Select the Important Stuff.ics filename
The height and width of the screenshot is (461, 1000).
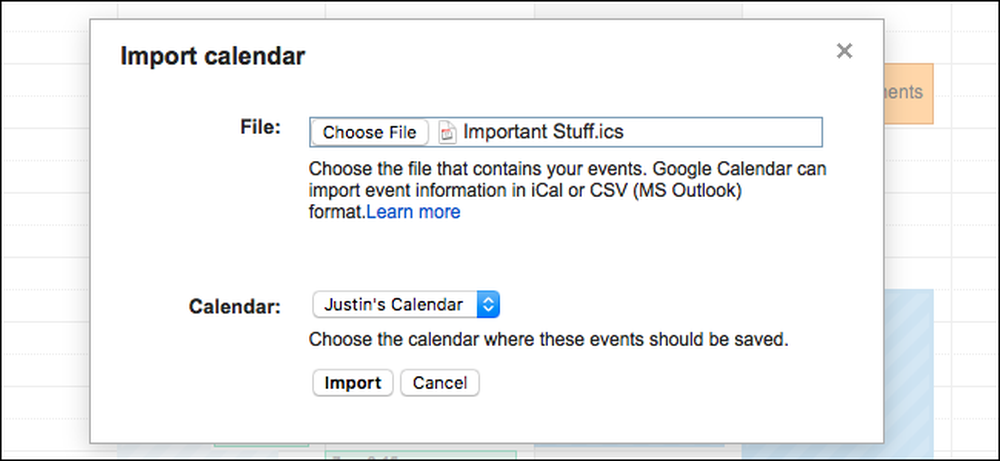click(x=543, y=131)
